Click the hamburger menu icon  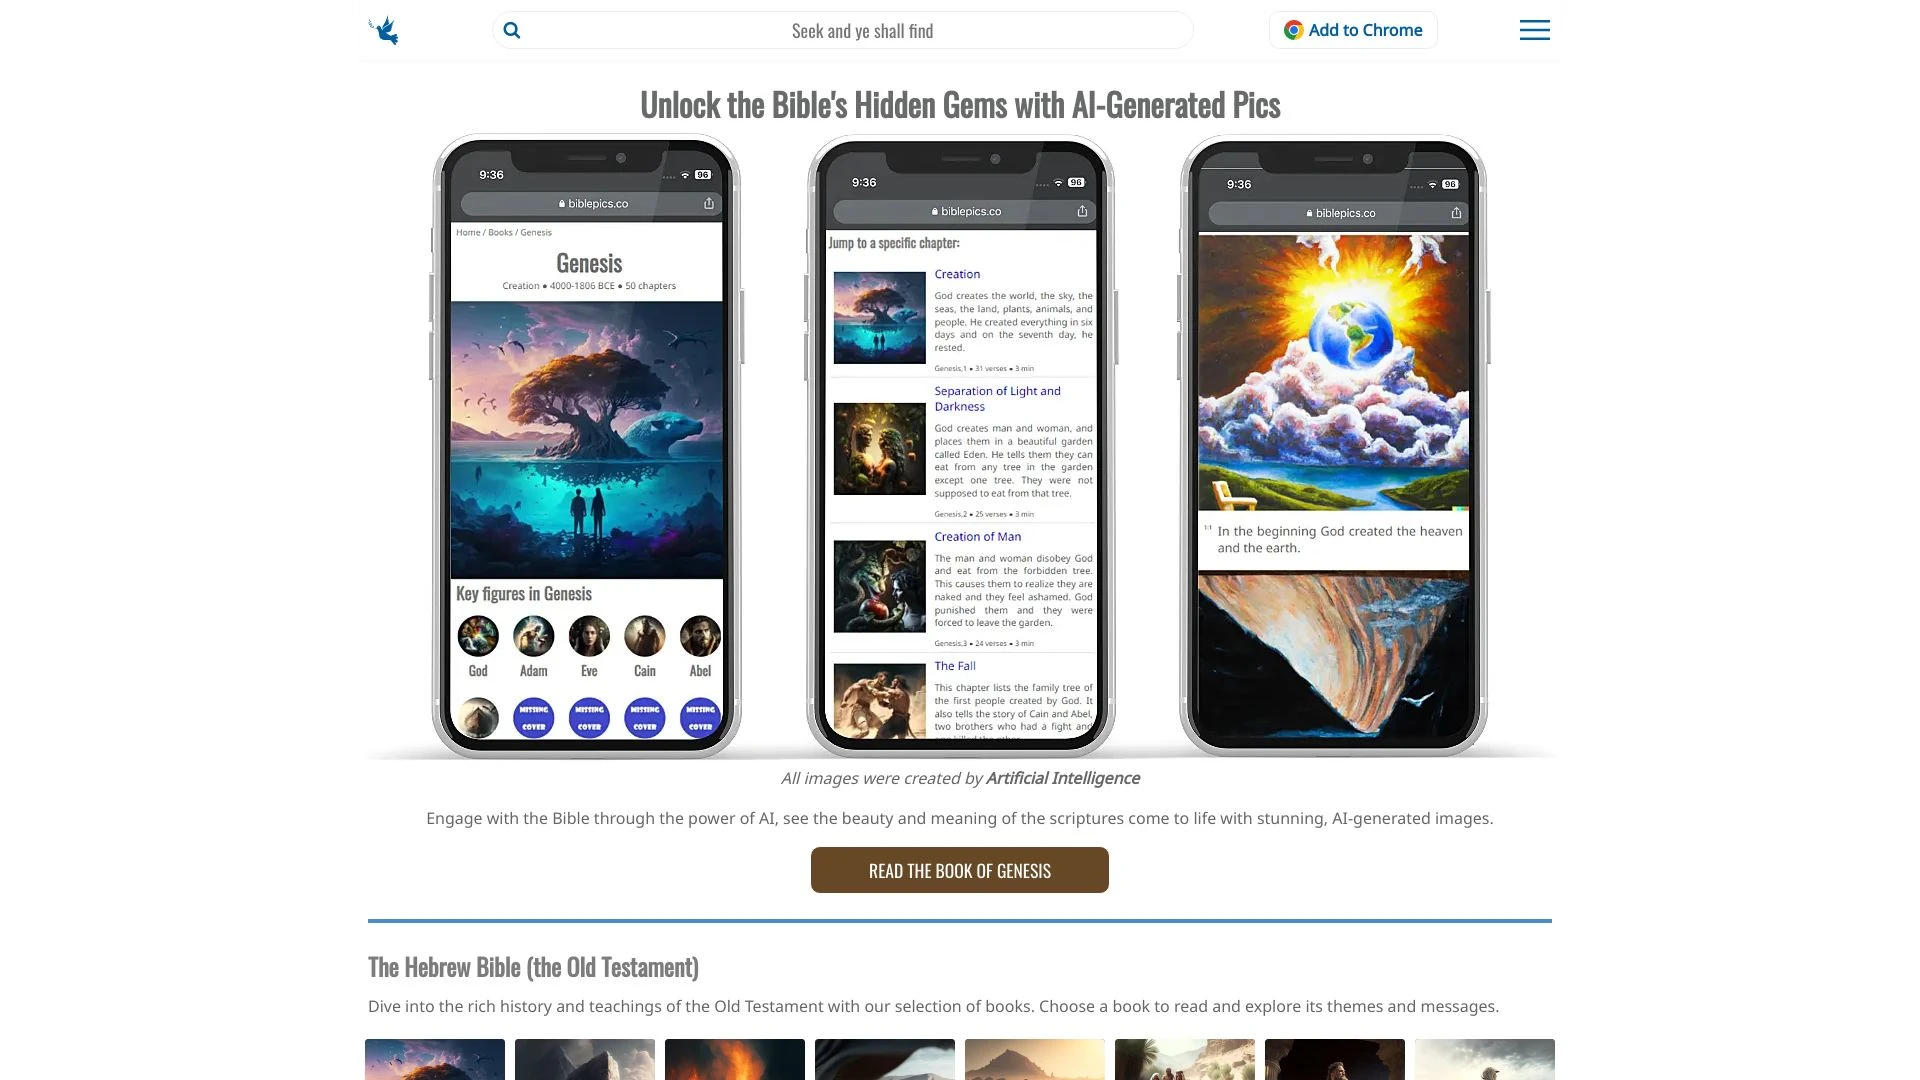click(x=1534, y=29)
